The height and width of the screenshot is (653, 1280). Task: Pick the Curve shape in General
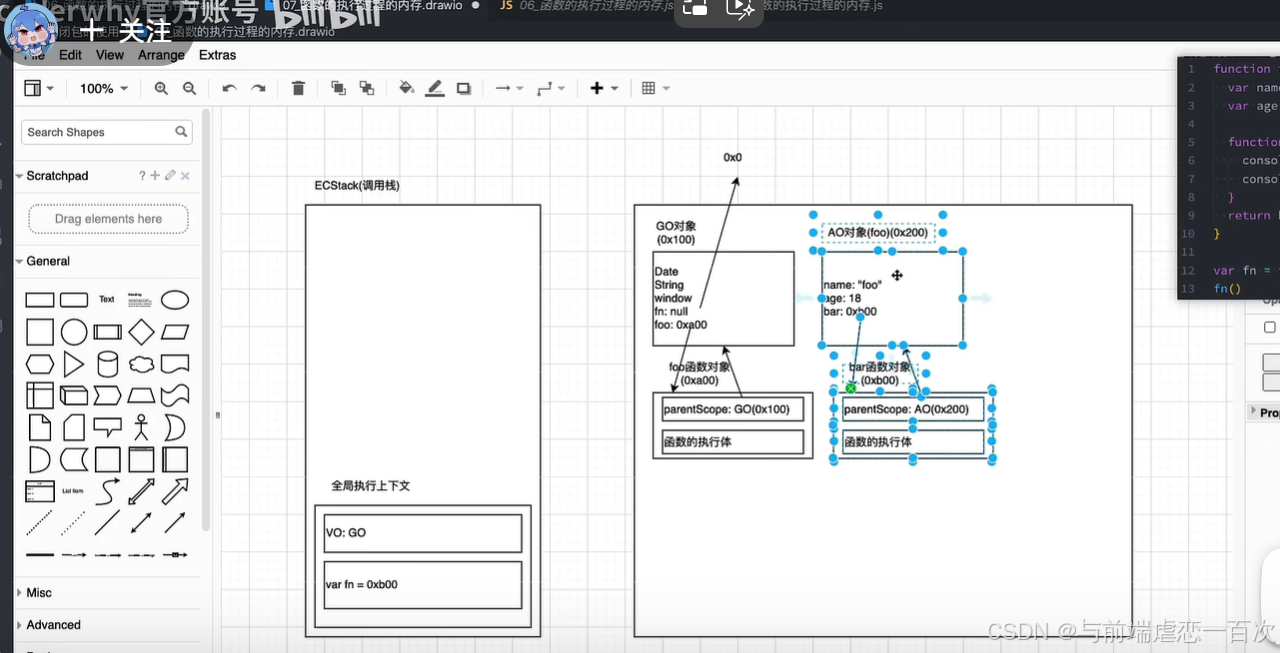point(107,491)
